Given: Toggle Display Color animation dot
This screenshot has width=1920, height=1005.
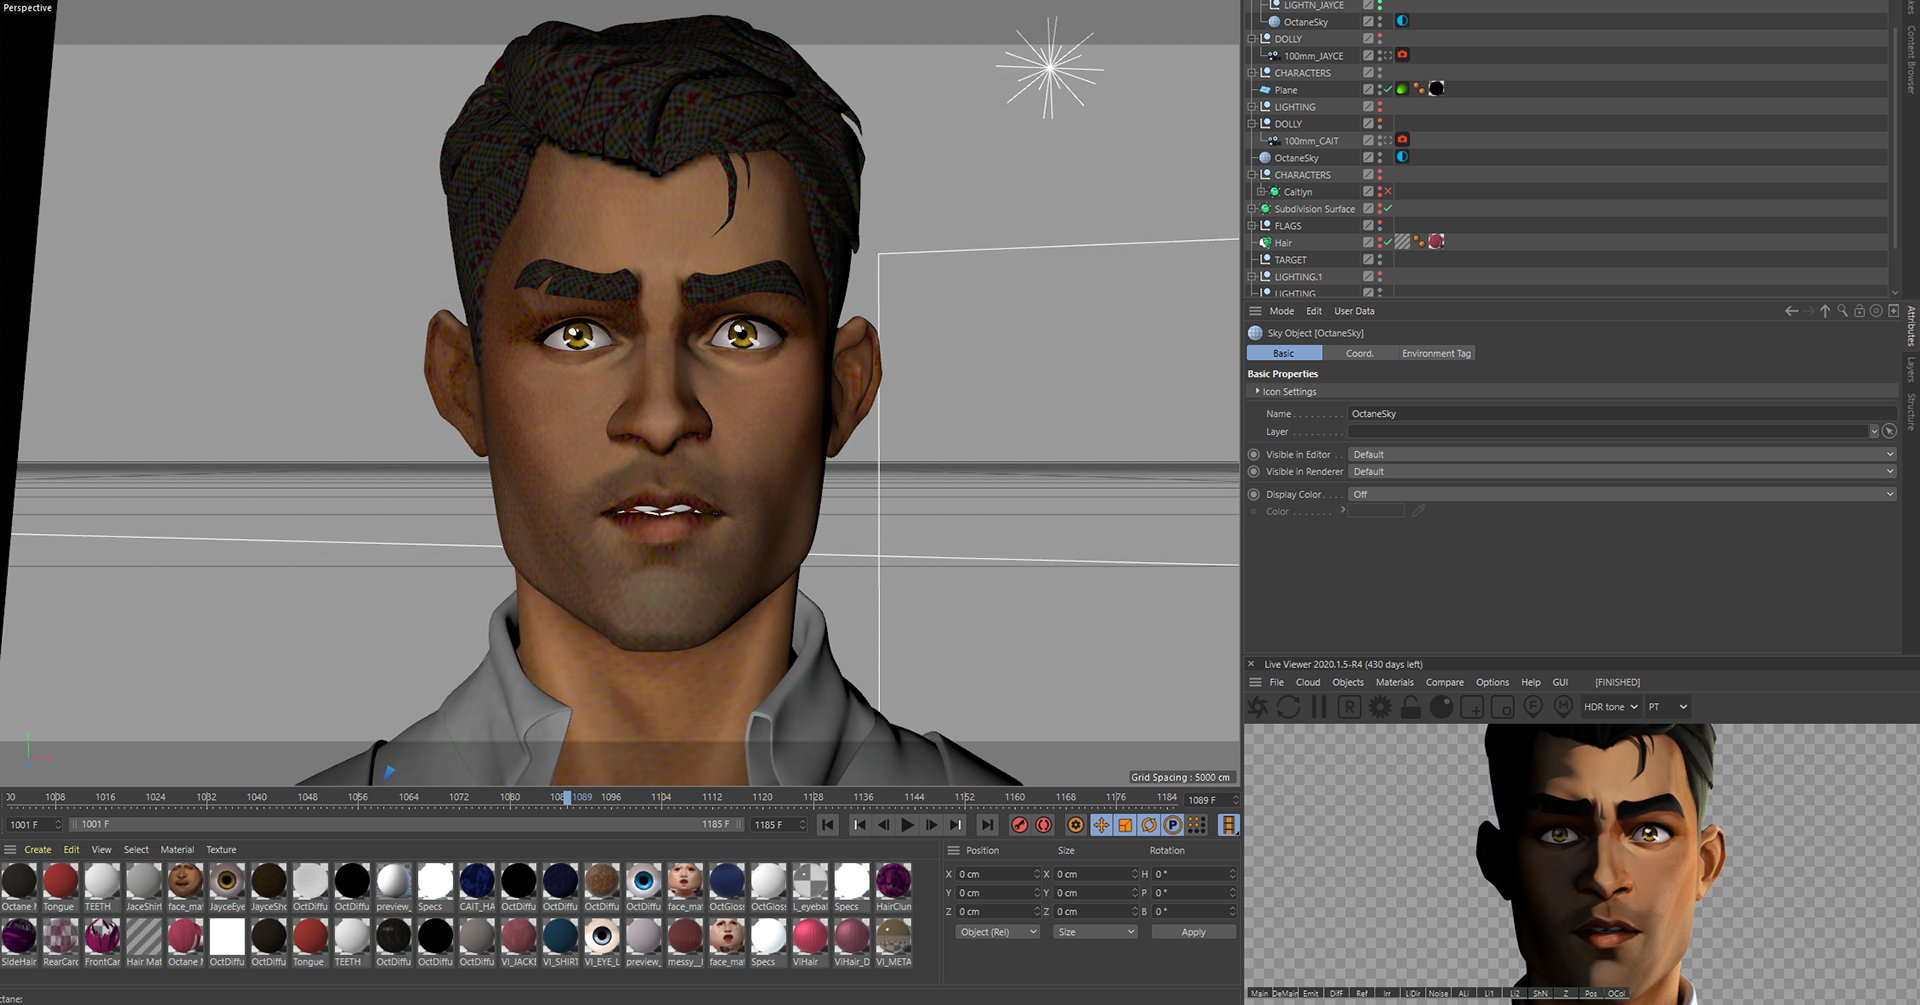Looking at the screenshot, I should [x=1254, y=494].
